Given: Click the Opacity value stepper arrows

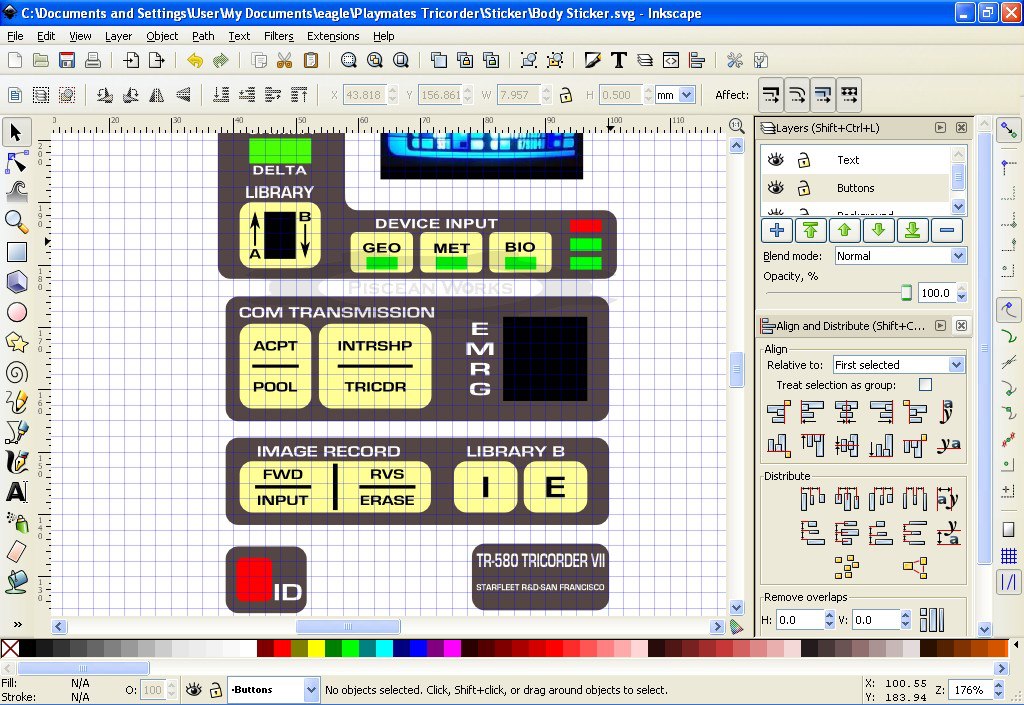Looking at the screenshot, I should (961, 293).
